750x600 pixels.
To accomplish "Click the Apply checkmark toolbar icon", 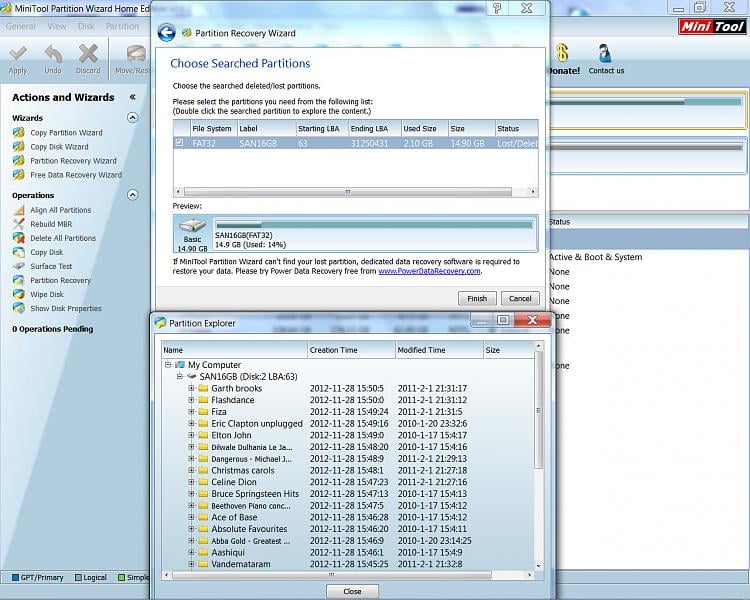I will click(18, 54).
